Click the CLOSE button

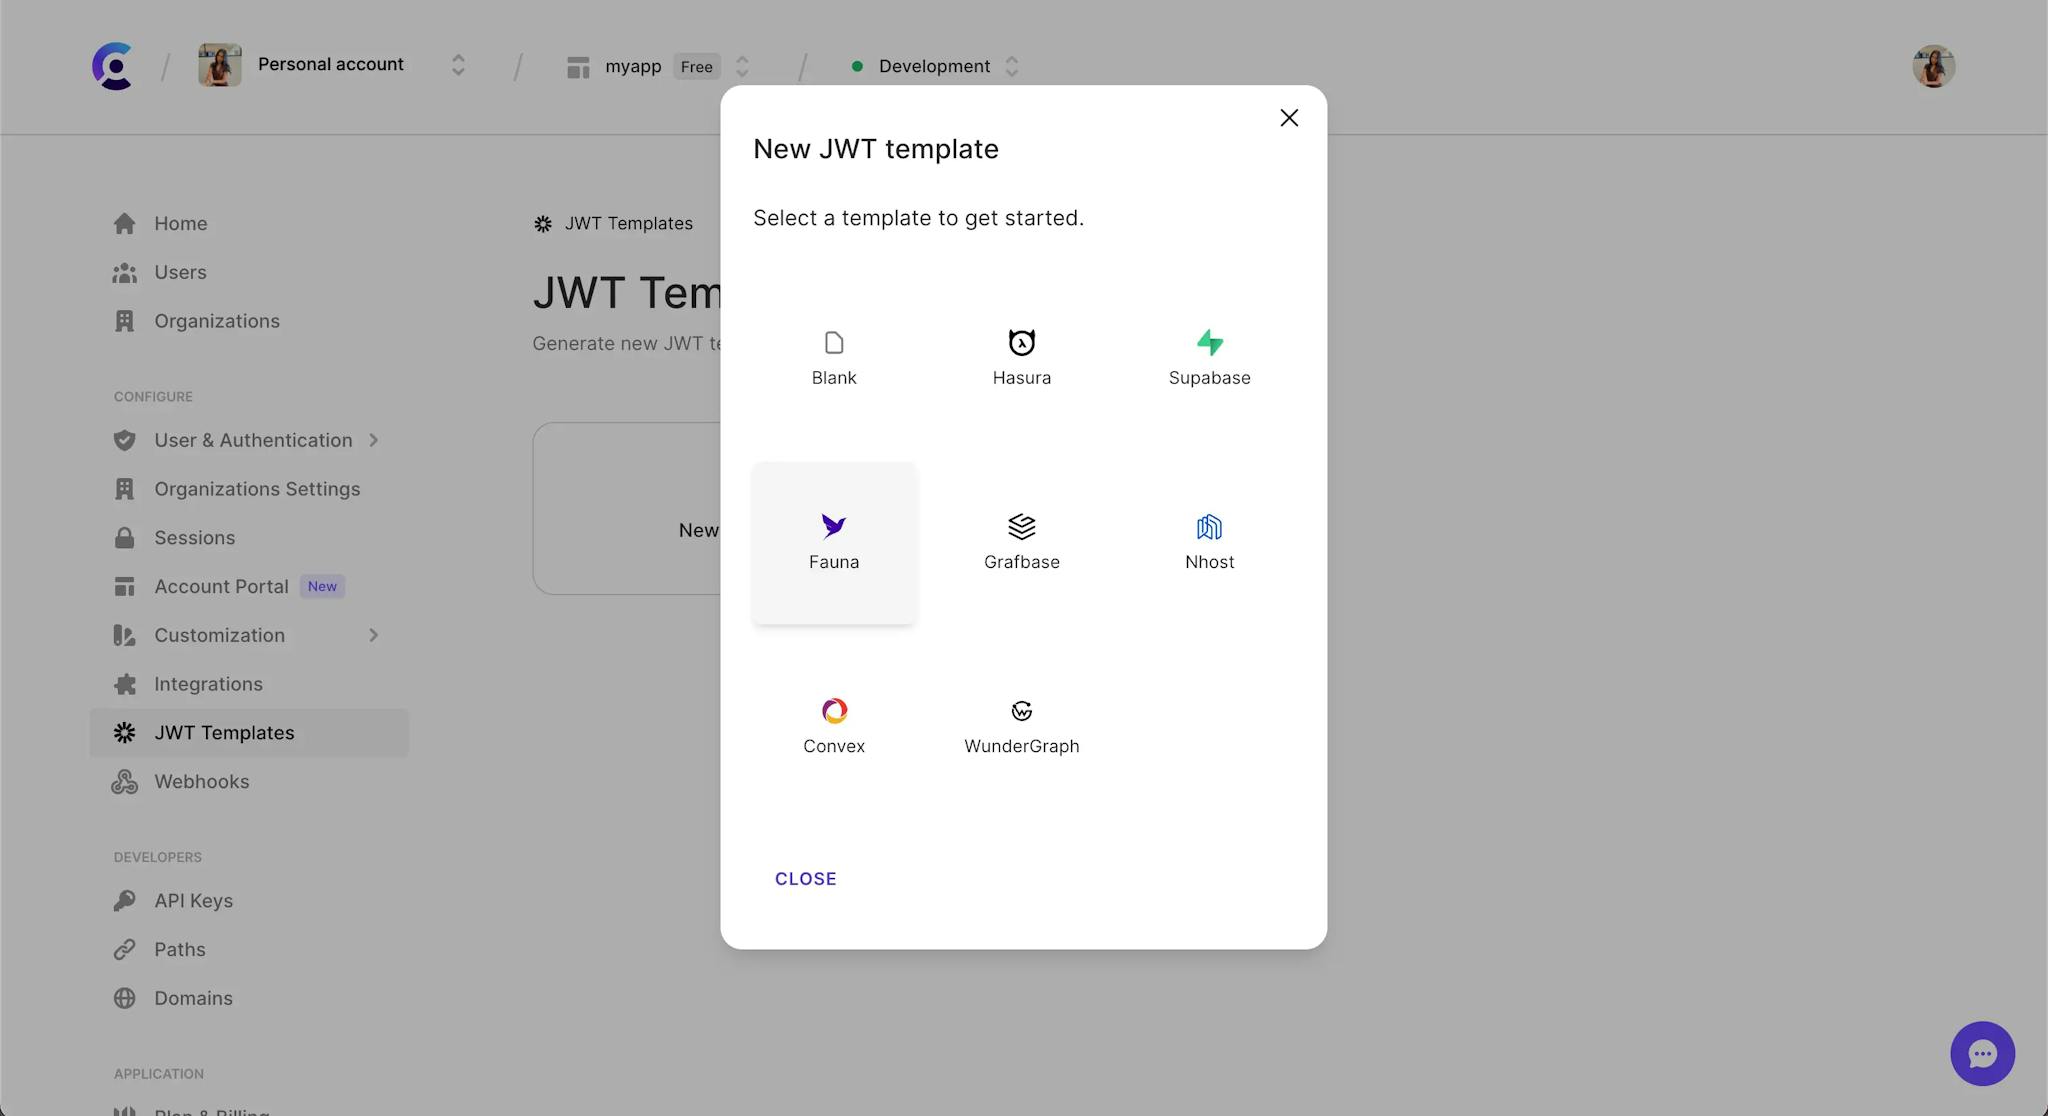pos(805,878)
